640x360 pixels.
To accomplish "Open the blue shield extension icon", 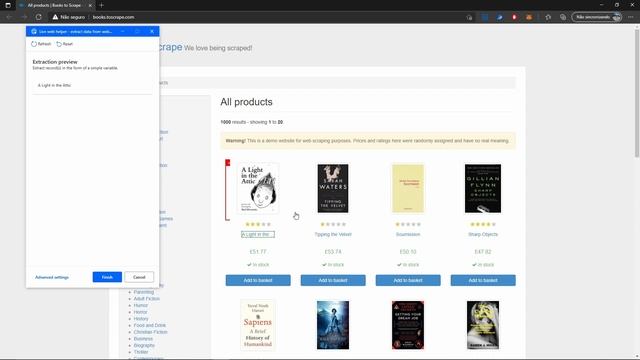I will 484,17.
